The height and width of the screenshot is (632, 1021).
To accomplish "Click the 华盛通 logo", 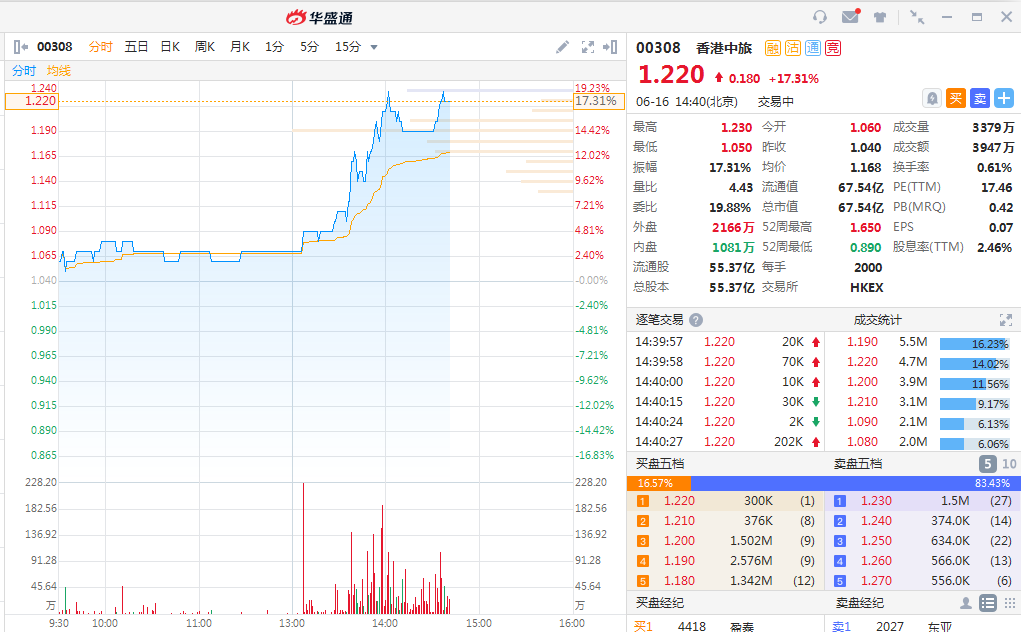I will (319, 18).
